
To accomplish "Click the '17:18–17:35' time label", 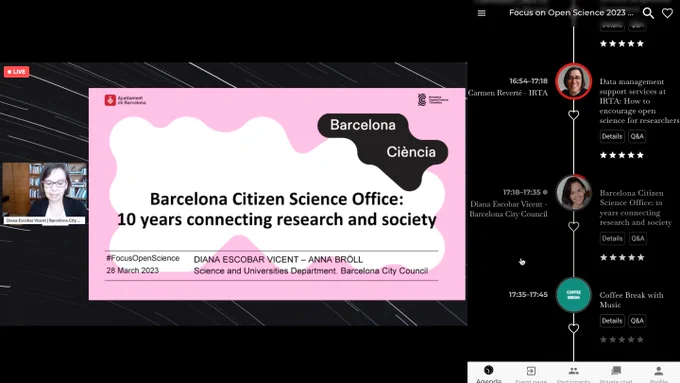I will click(x=522, y=192).
